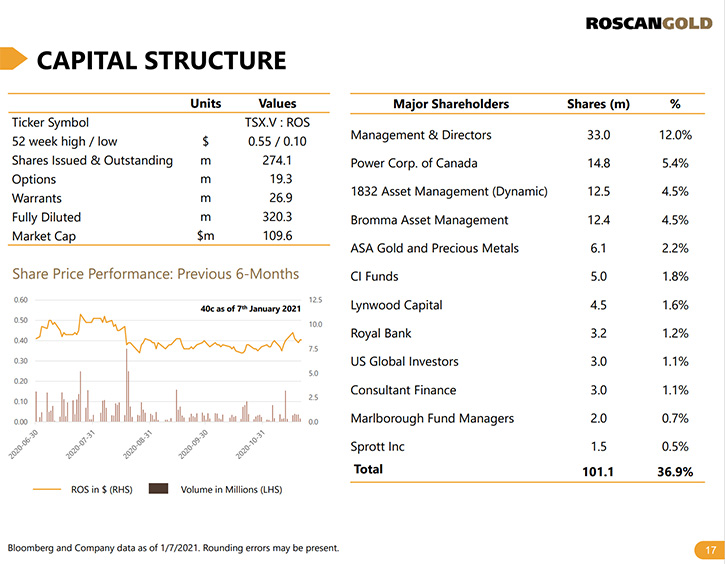Click the 101.1 total shares value
The image size is (725, 564).
[x=598, y=472]
